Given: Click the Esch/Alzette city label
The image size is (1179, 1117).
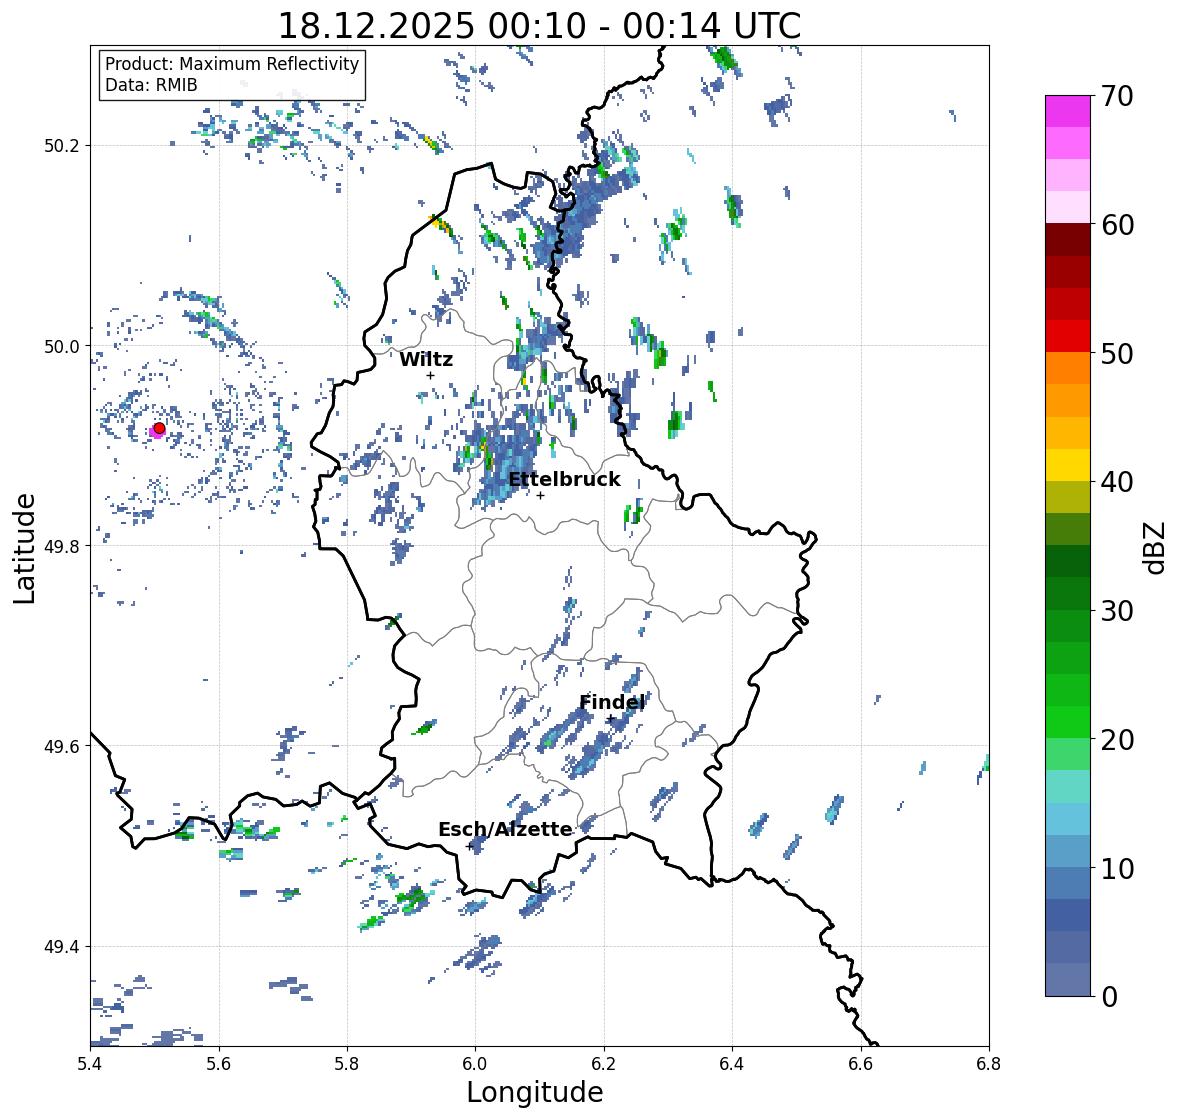Looking at the screenshot, I should point(505,829).
